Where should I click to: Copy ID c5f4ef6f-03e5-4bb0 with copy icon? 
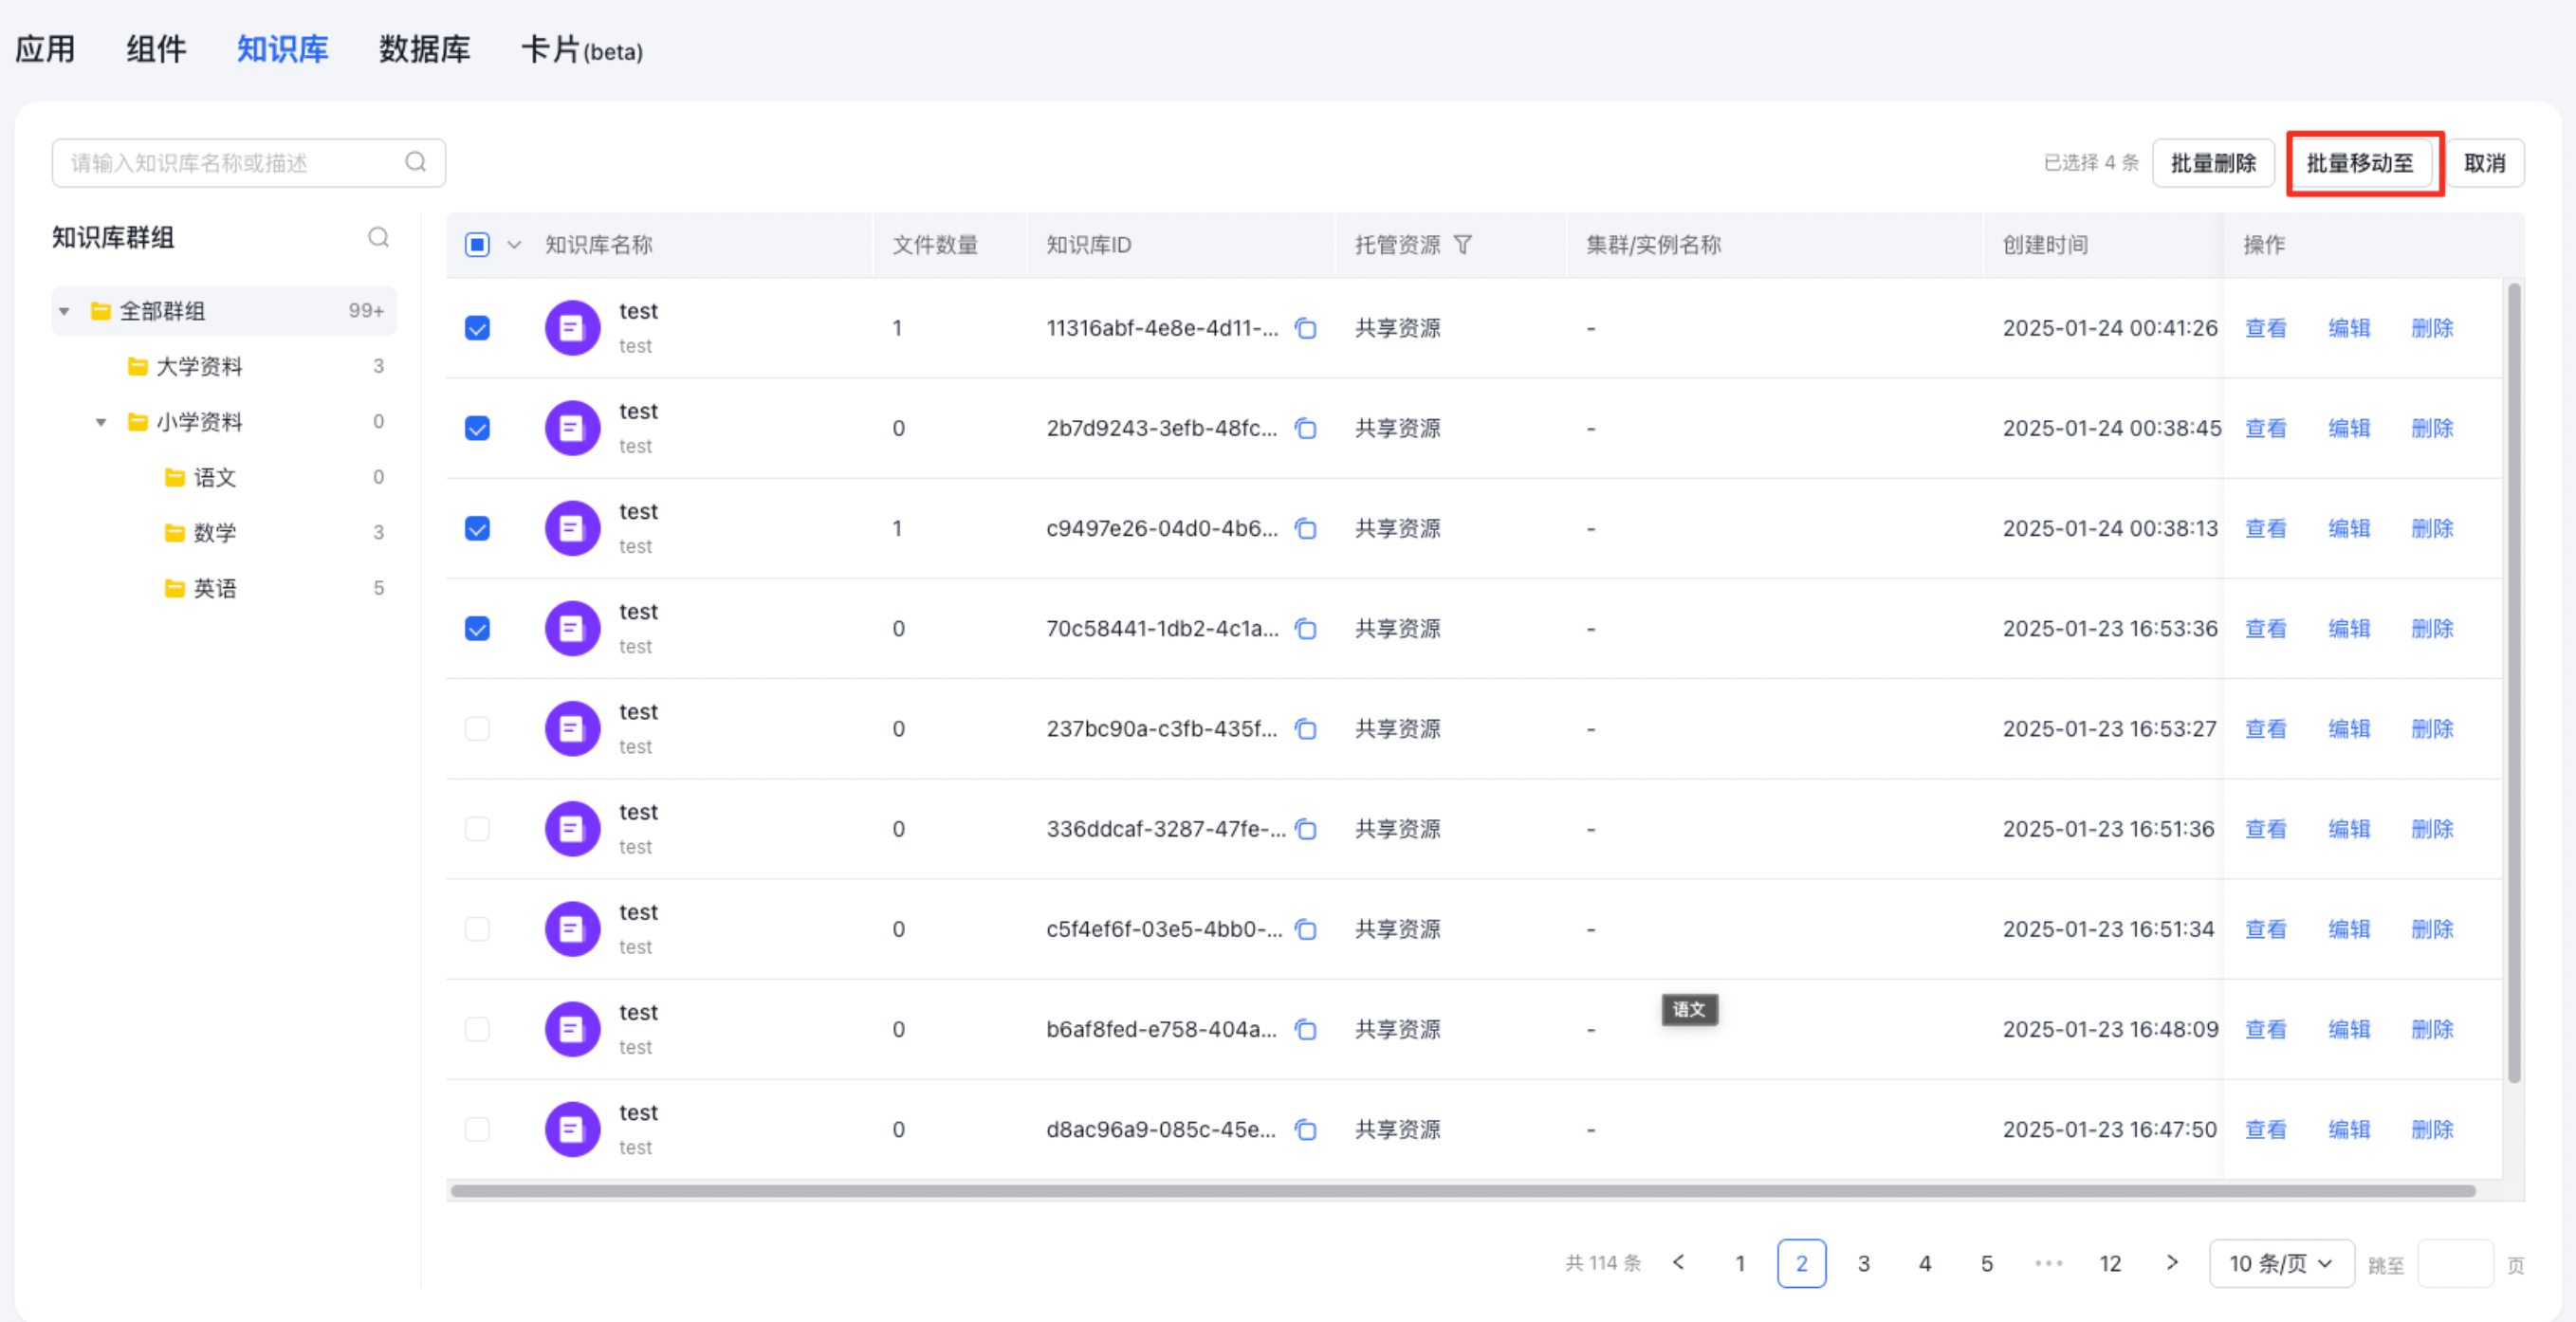point(1305,929)
